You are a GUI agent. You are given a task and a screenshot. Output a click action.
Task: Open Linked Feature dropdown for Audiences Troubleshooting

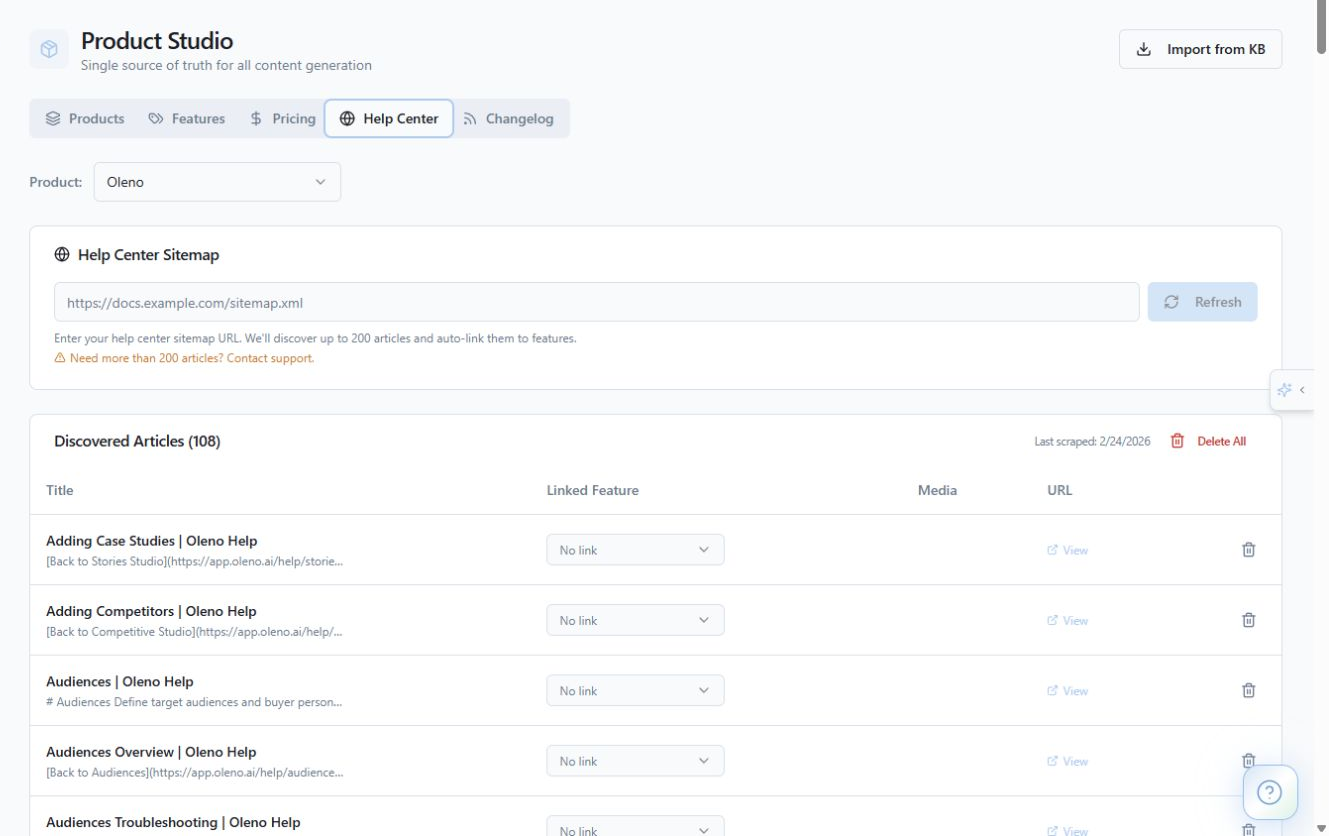tap(635, 828)
